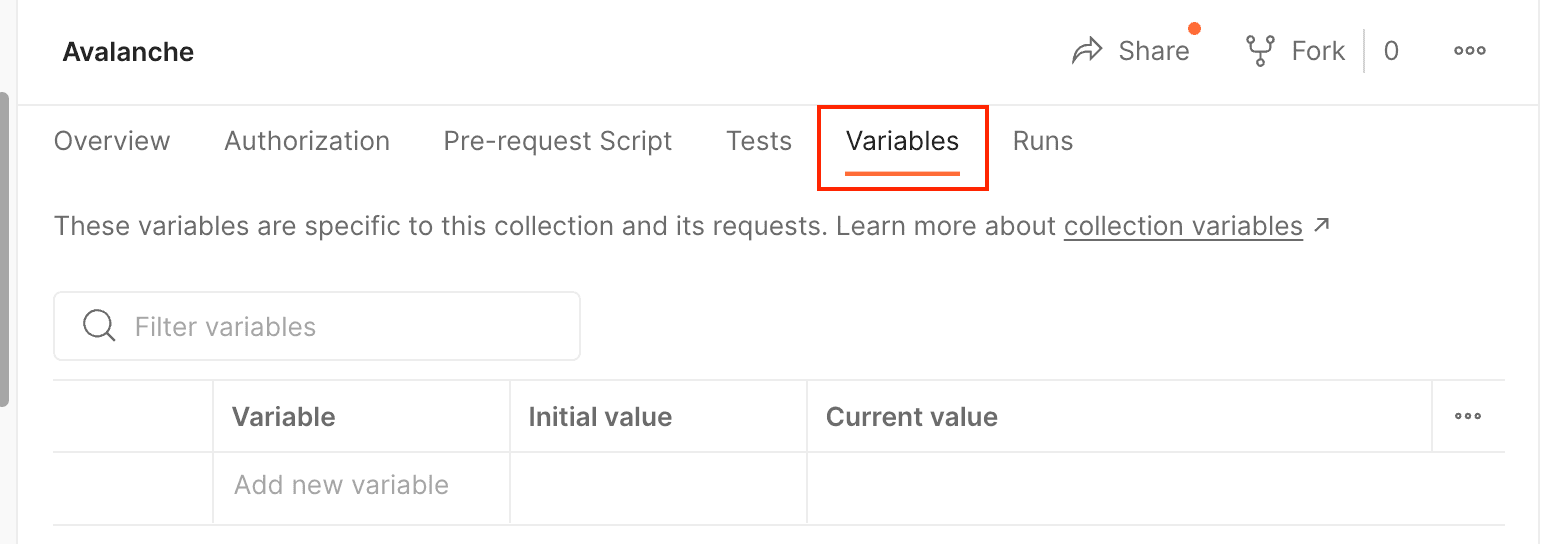Open the variables table column options ellipsis

1467,417
